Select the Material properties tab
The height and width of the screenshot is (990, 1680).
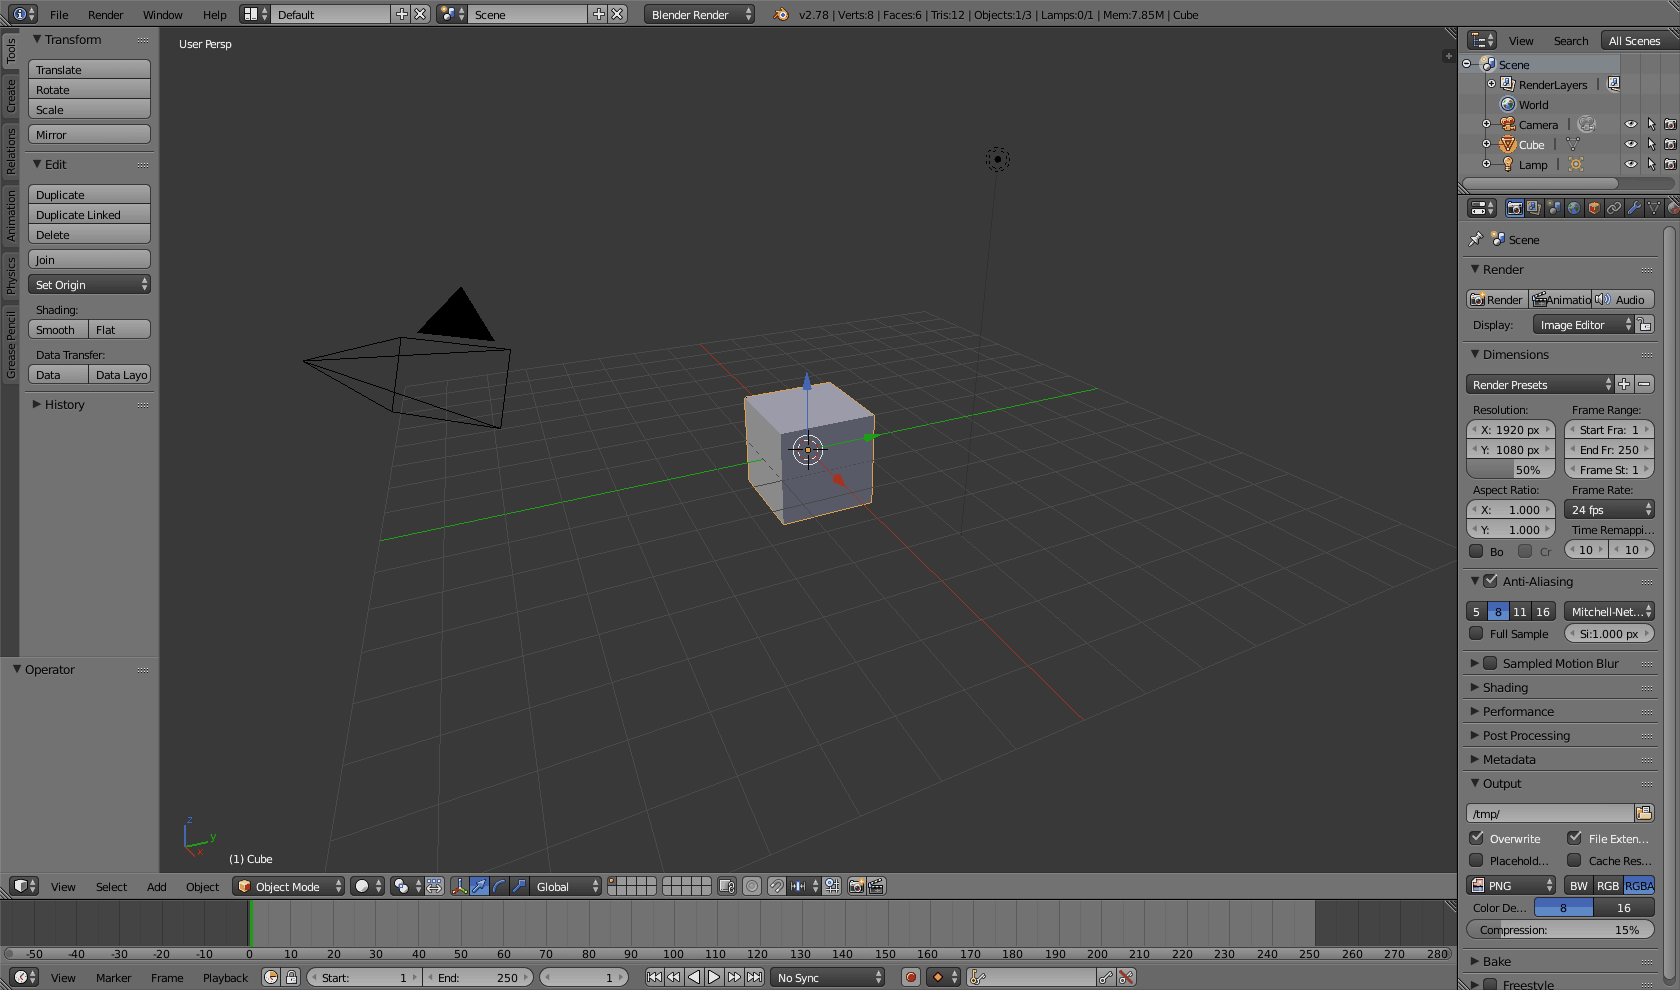click(1672, 208)
